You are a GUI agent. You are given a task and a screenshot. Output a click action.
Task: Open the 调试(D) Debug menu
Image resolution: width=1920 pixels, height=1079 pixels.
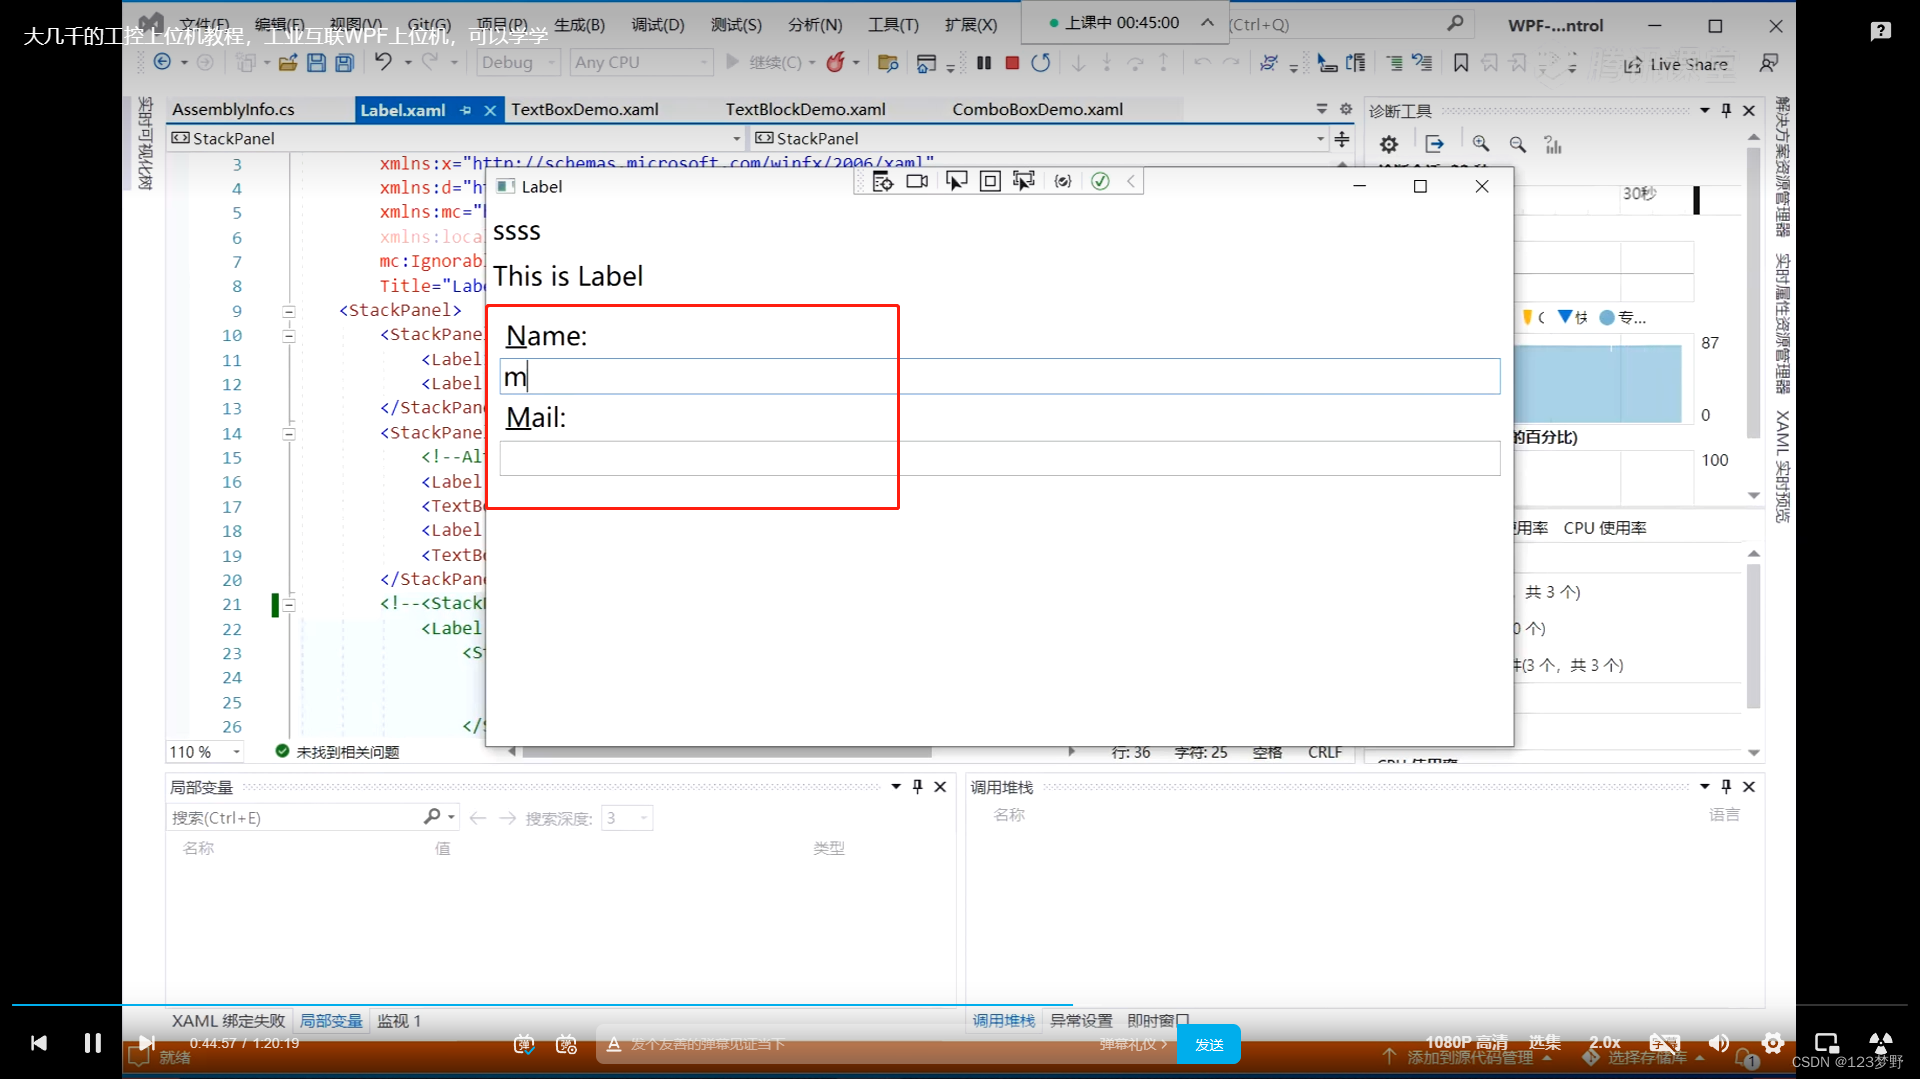click(658, 24)
